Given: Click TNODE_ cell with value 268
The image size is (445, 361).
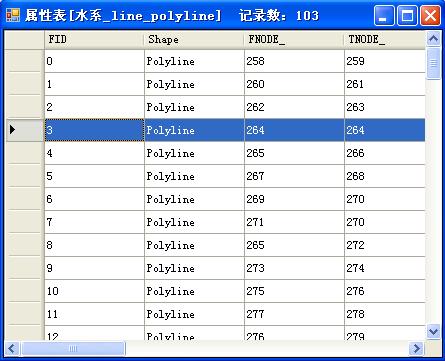Looking at the screenshot, I should click(x=385, y=176).
